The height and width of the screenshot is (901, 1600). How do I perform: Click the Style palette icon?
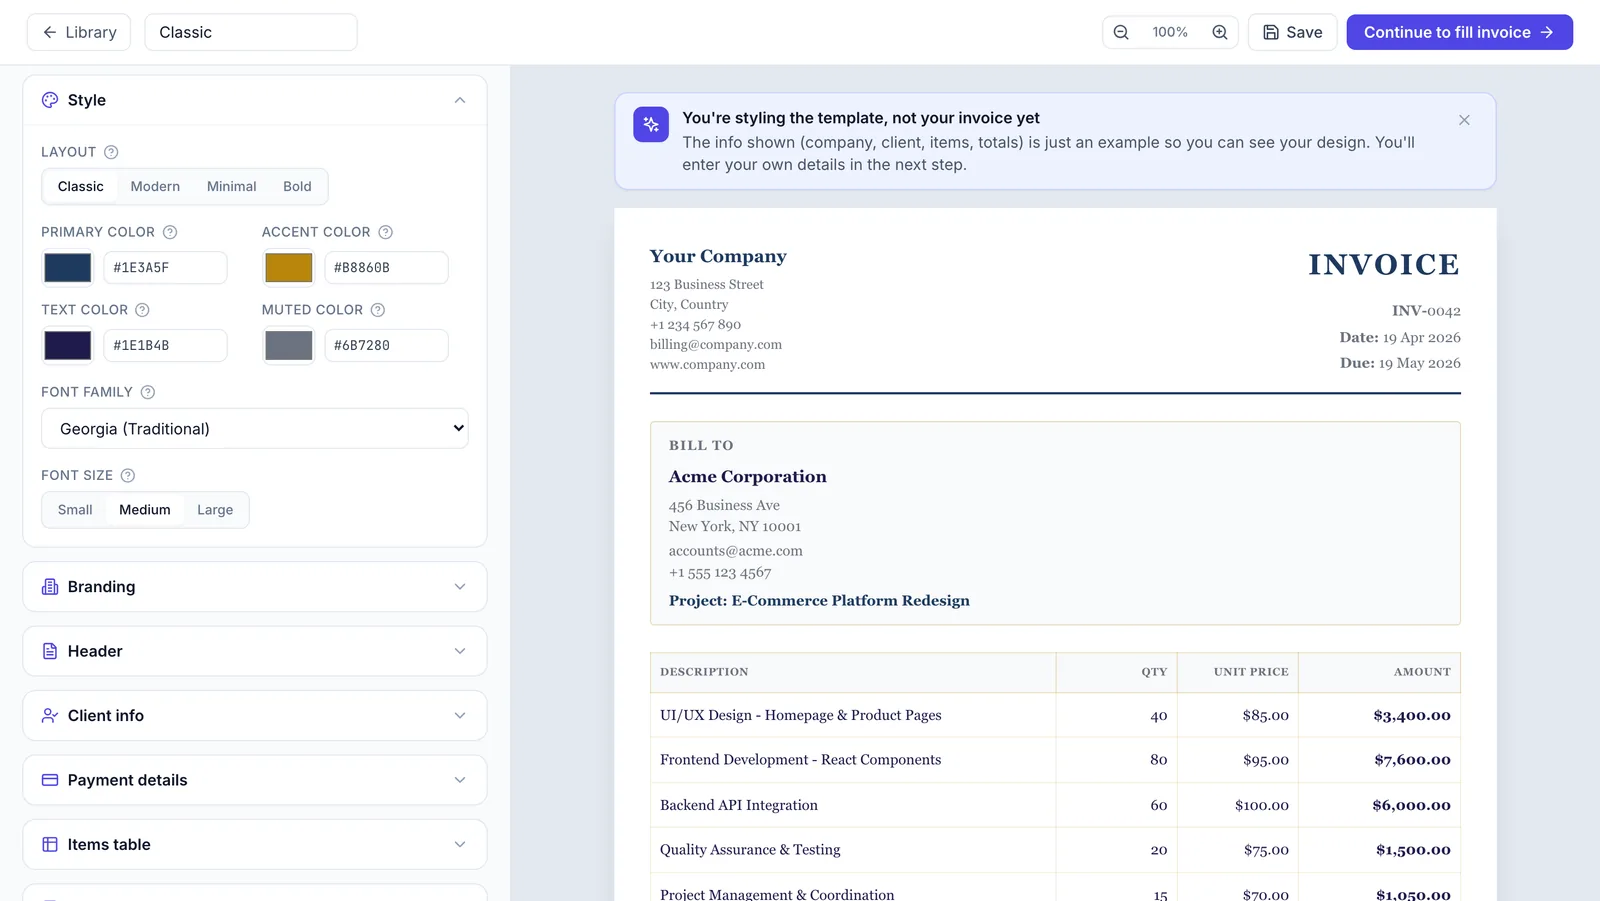(x=49, y=100)
